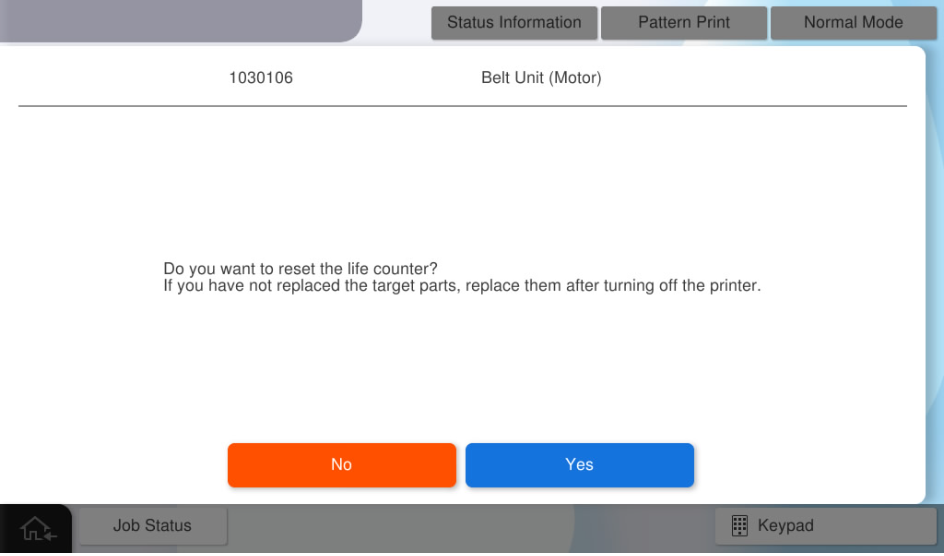This screenshot has height=556, width=944.
Task: Open the Status Information tab
Action: click(x=514, y=23)
